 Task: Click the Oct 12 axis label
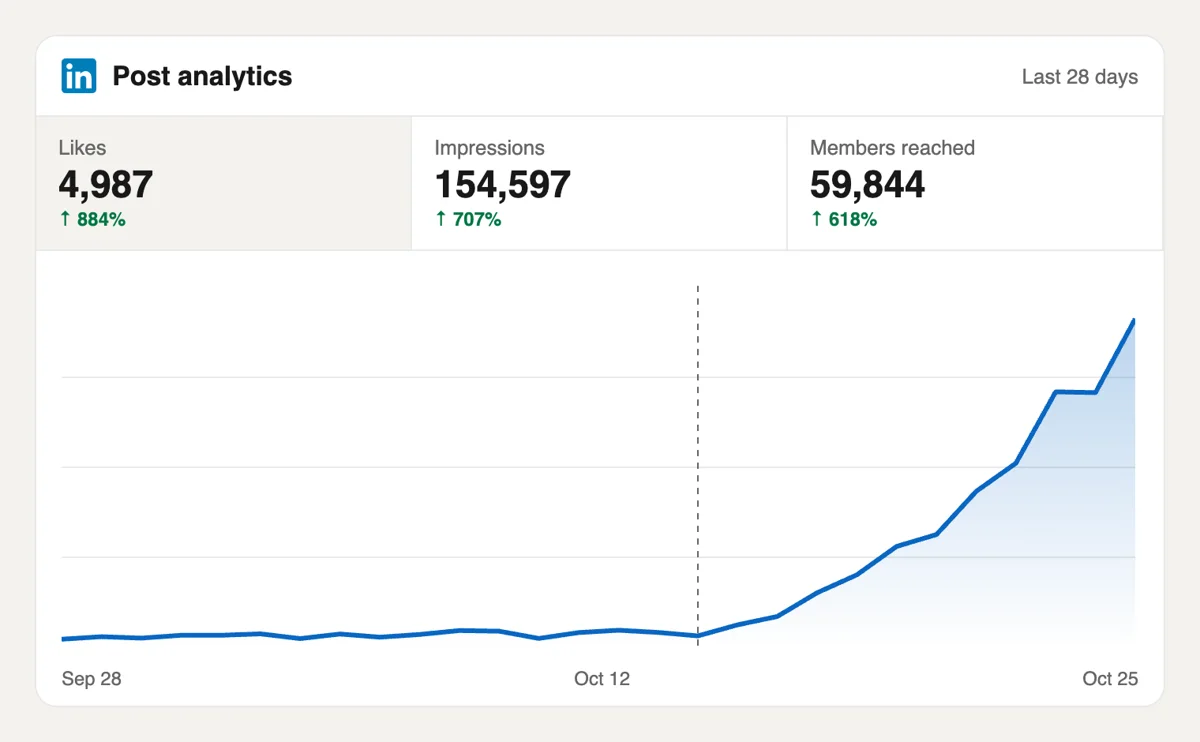tap(602, 679)
